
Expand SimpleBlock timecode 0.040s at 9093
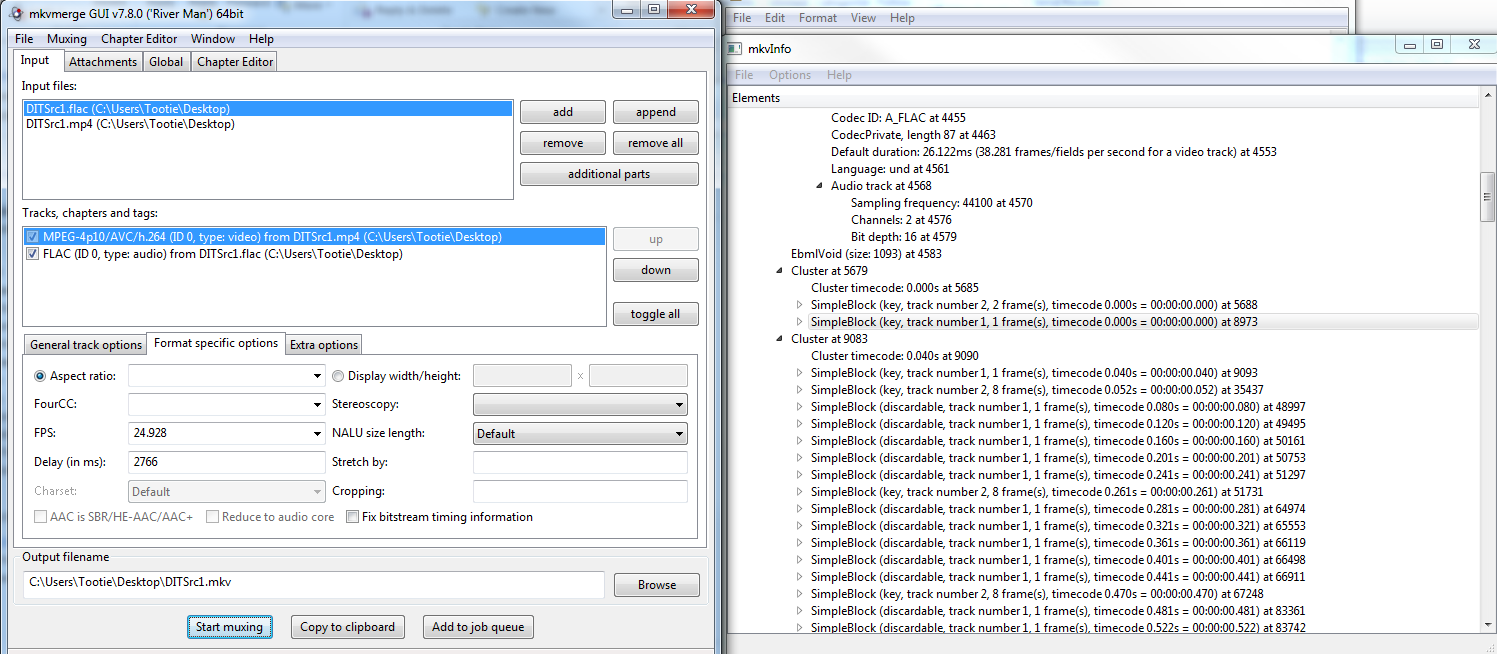click(800, 373)
